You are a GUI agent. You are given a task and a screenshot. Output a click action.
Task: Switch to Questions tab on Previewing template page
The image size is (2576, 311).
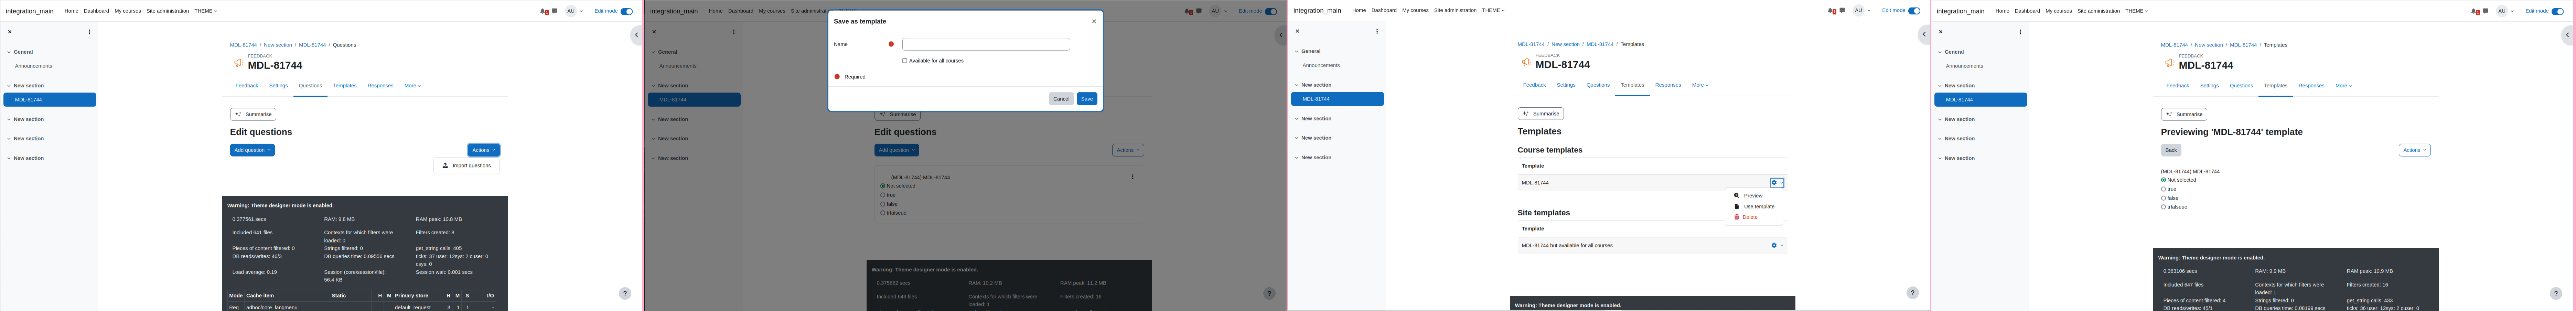(2241, 86)
